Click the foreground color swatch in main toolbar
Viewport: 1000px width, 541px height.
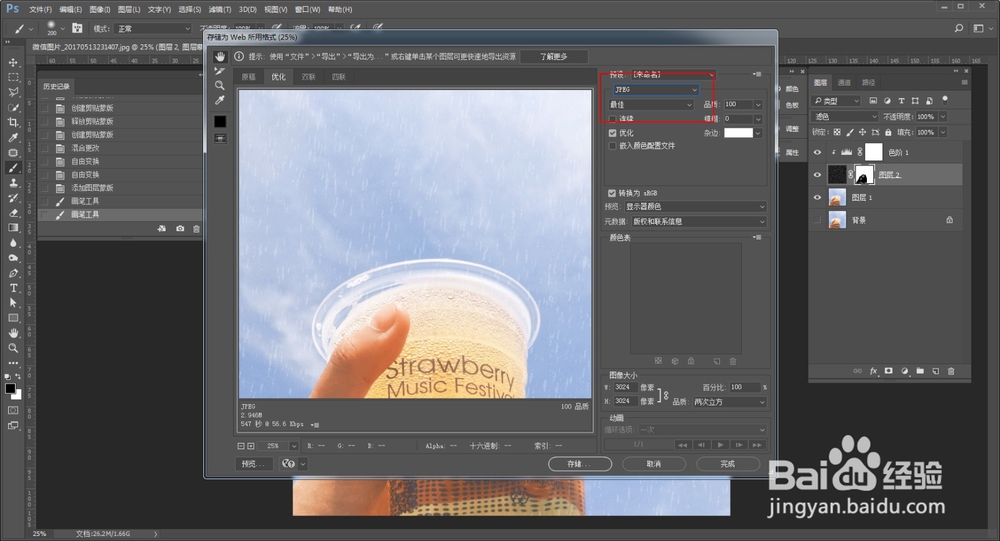10,389
